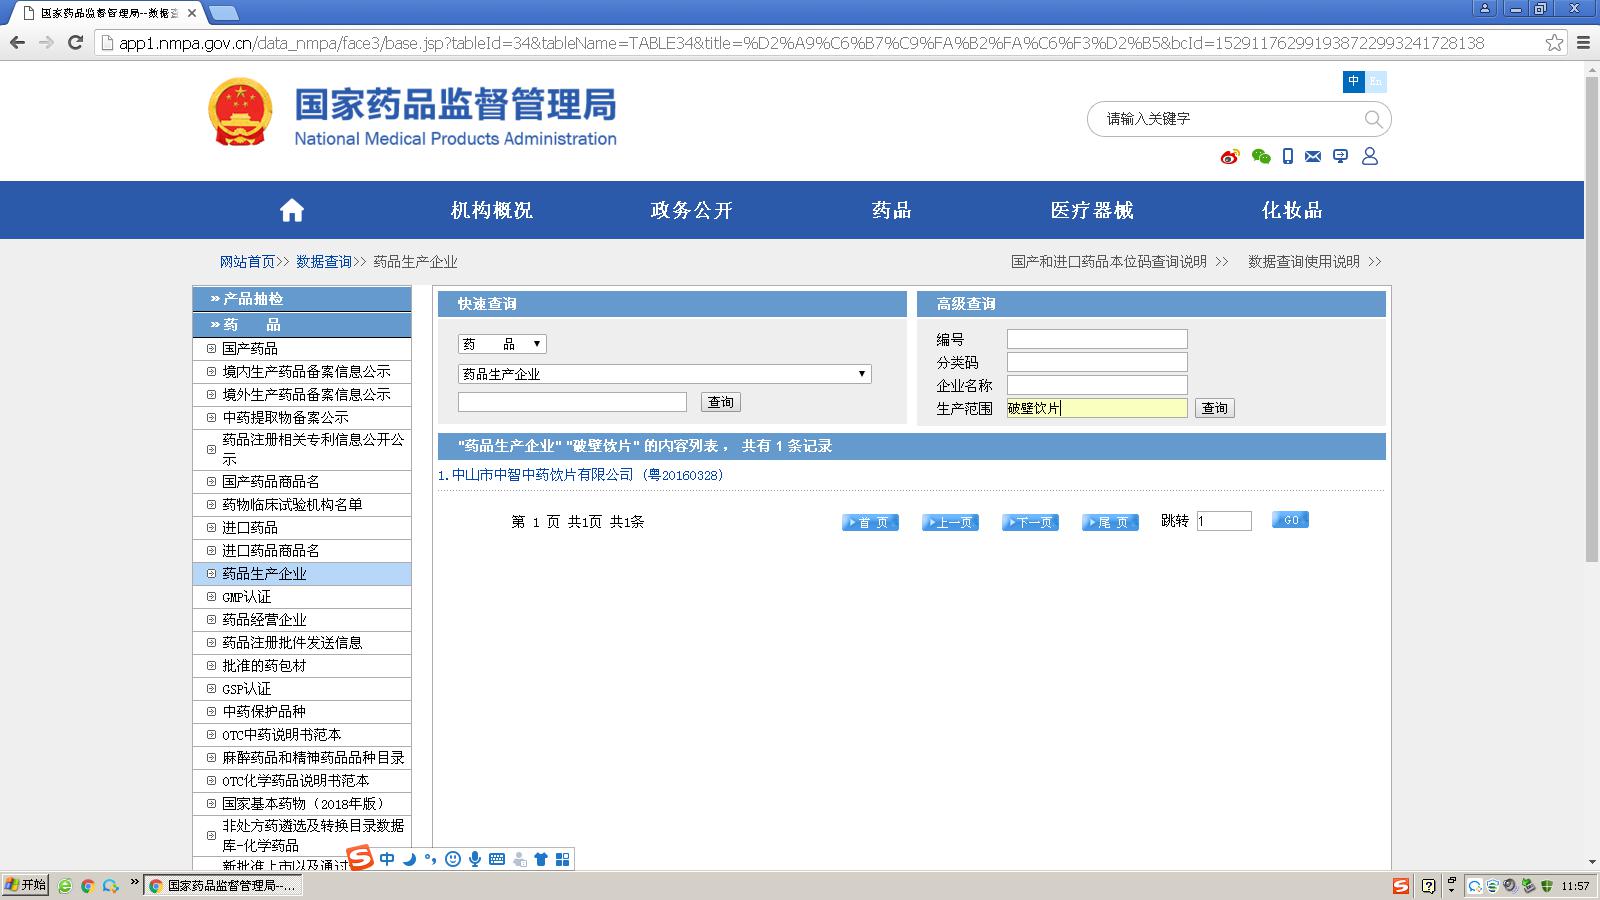Toggle full/half width mode on input bar
The width and height of the screenshot is (1600, 900).
[x=409, y=859]
